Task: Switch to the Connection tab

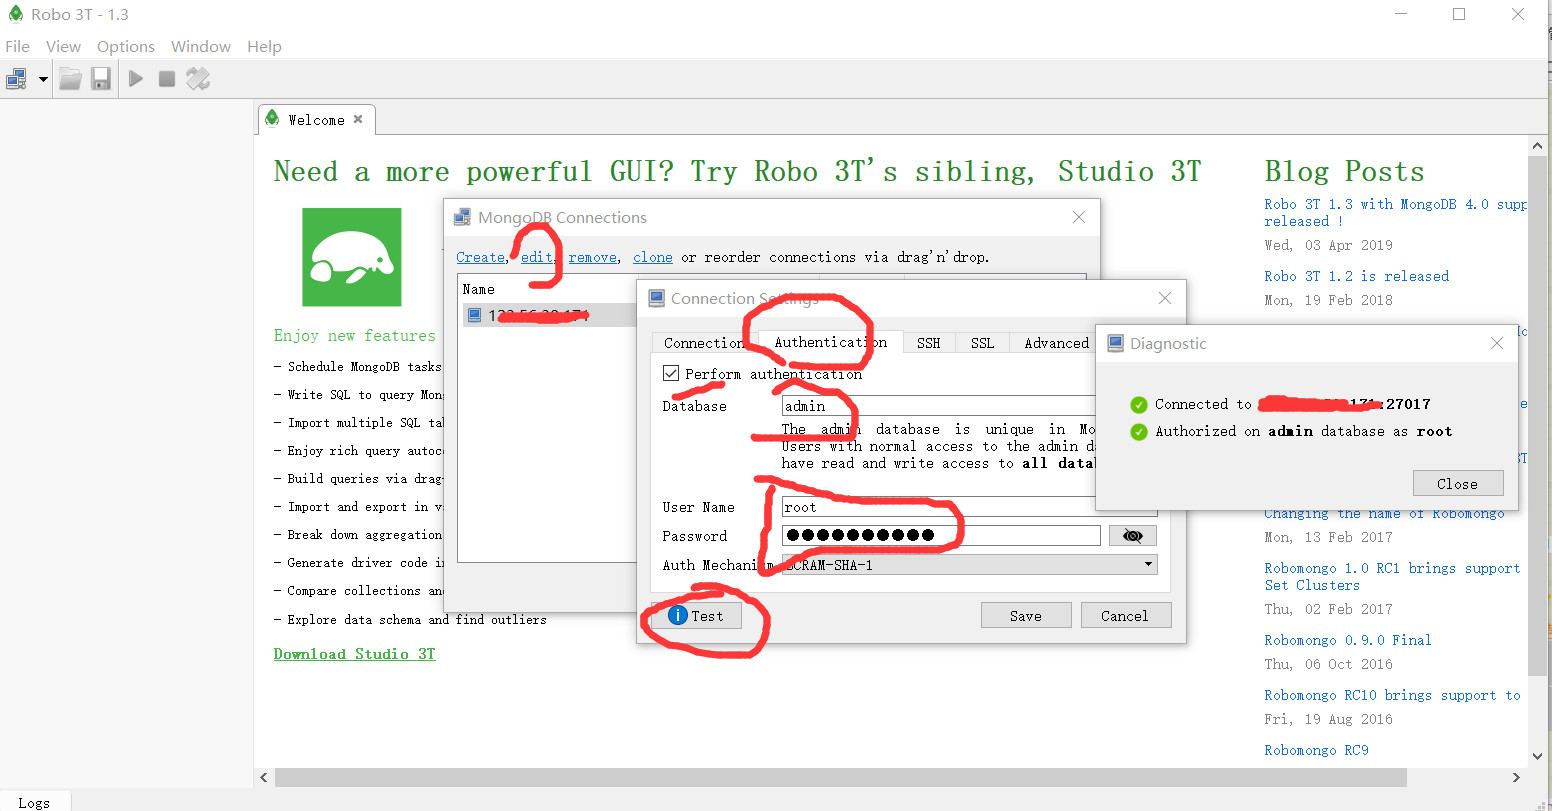Action: pos(704,343)
